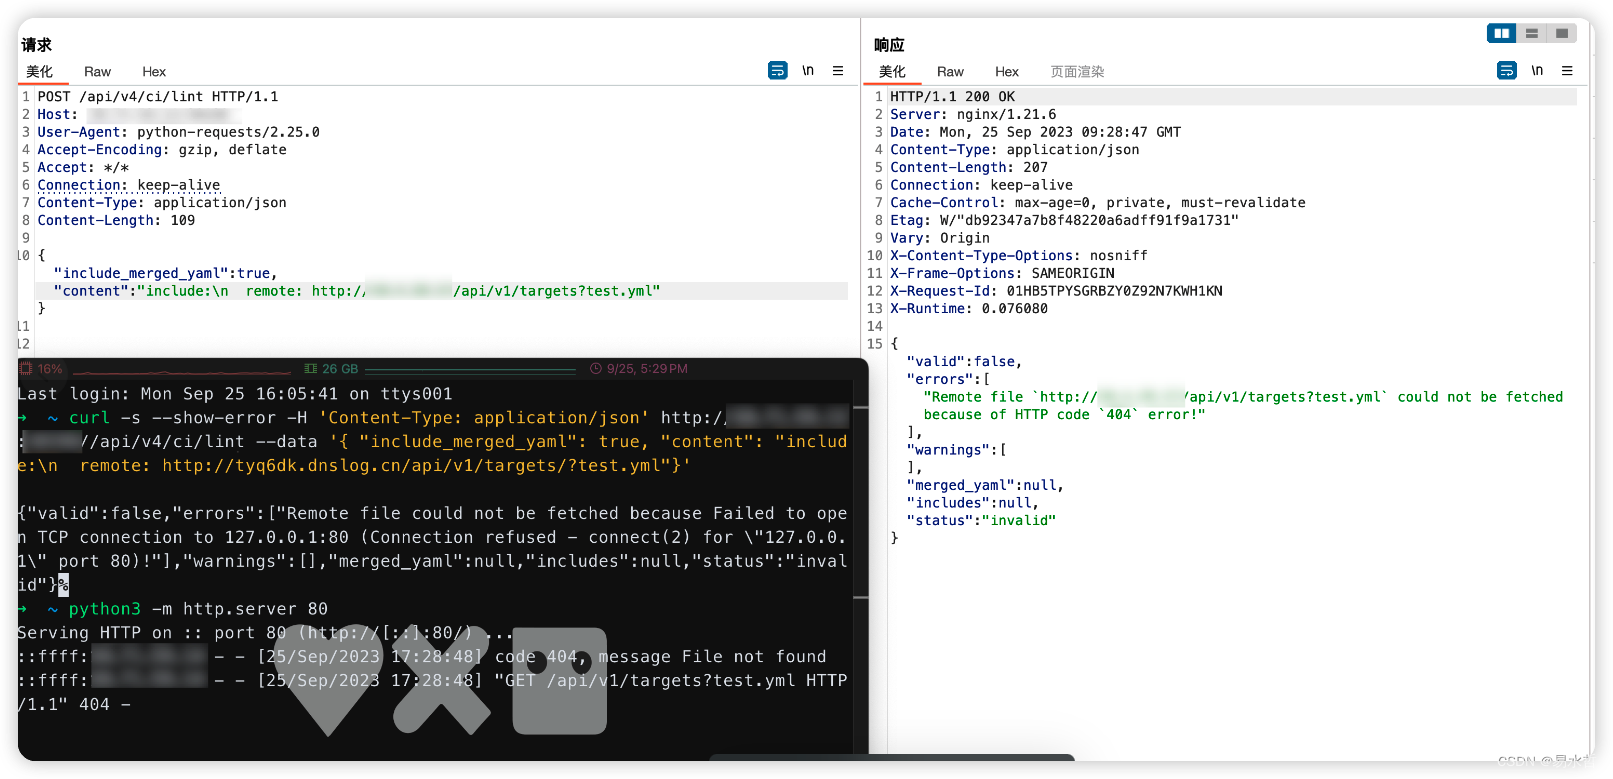Open the response 页面渲染 render tab

(1077, 72)
